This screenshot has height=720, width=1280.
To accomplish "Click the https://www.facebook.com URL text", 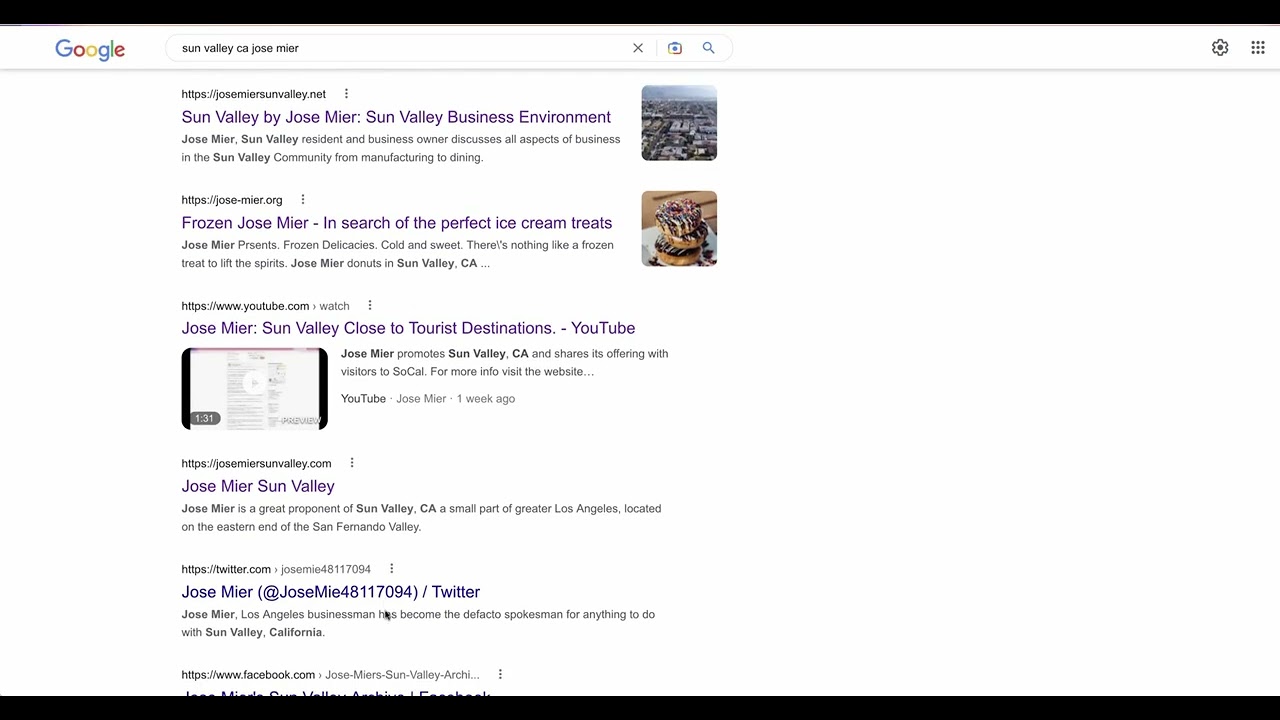I will point(248,675).
